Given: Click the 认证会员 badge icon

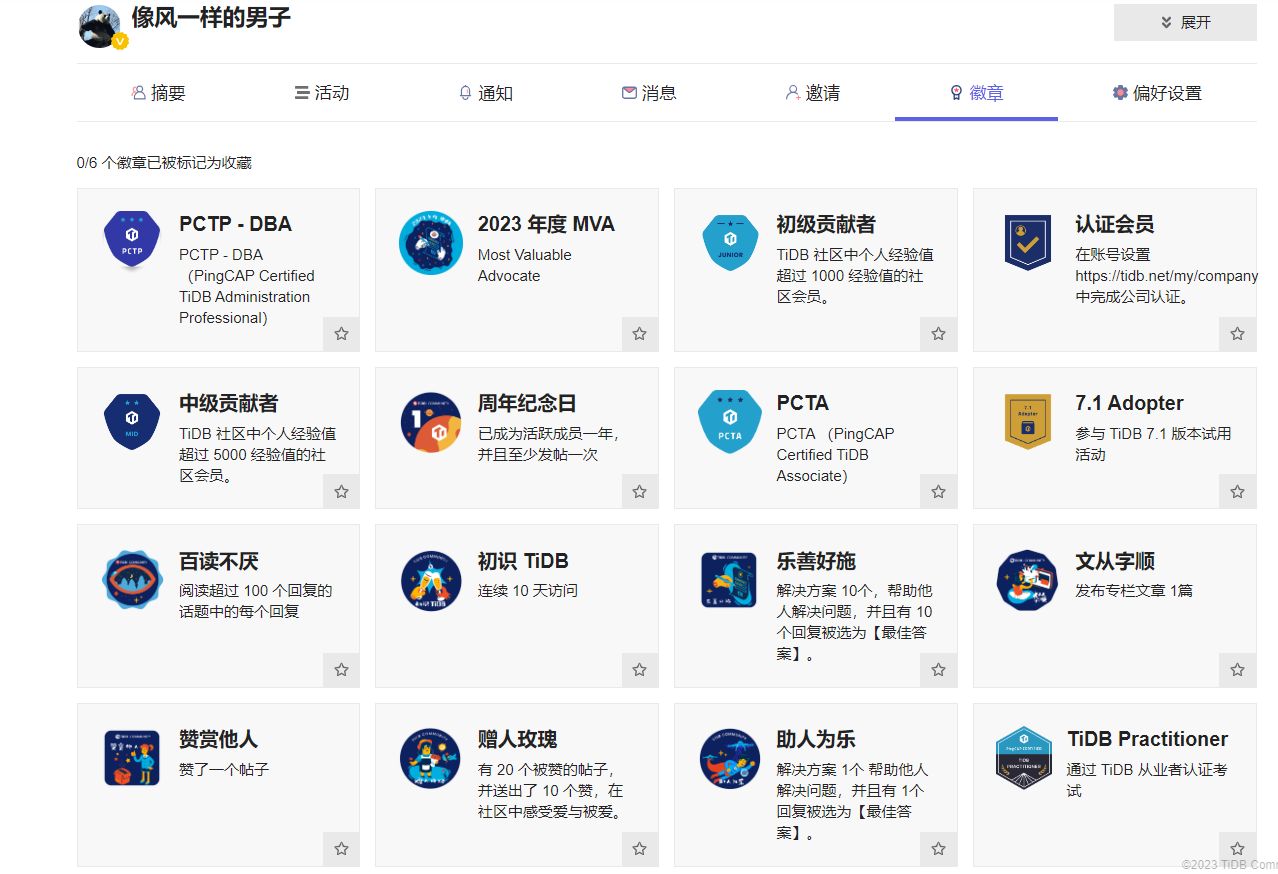Looking at the screenshot, I should click(1028, 242).
